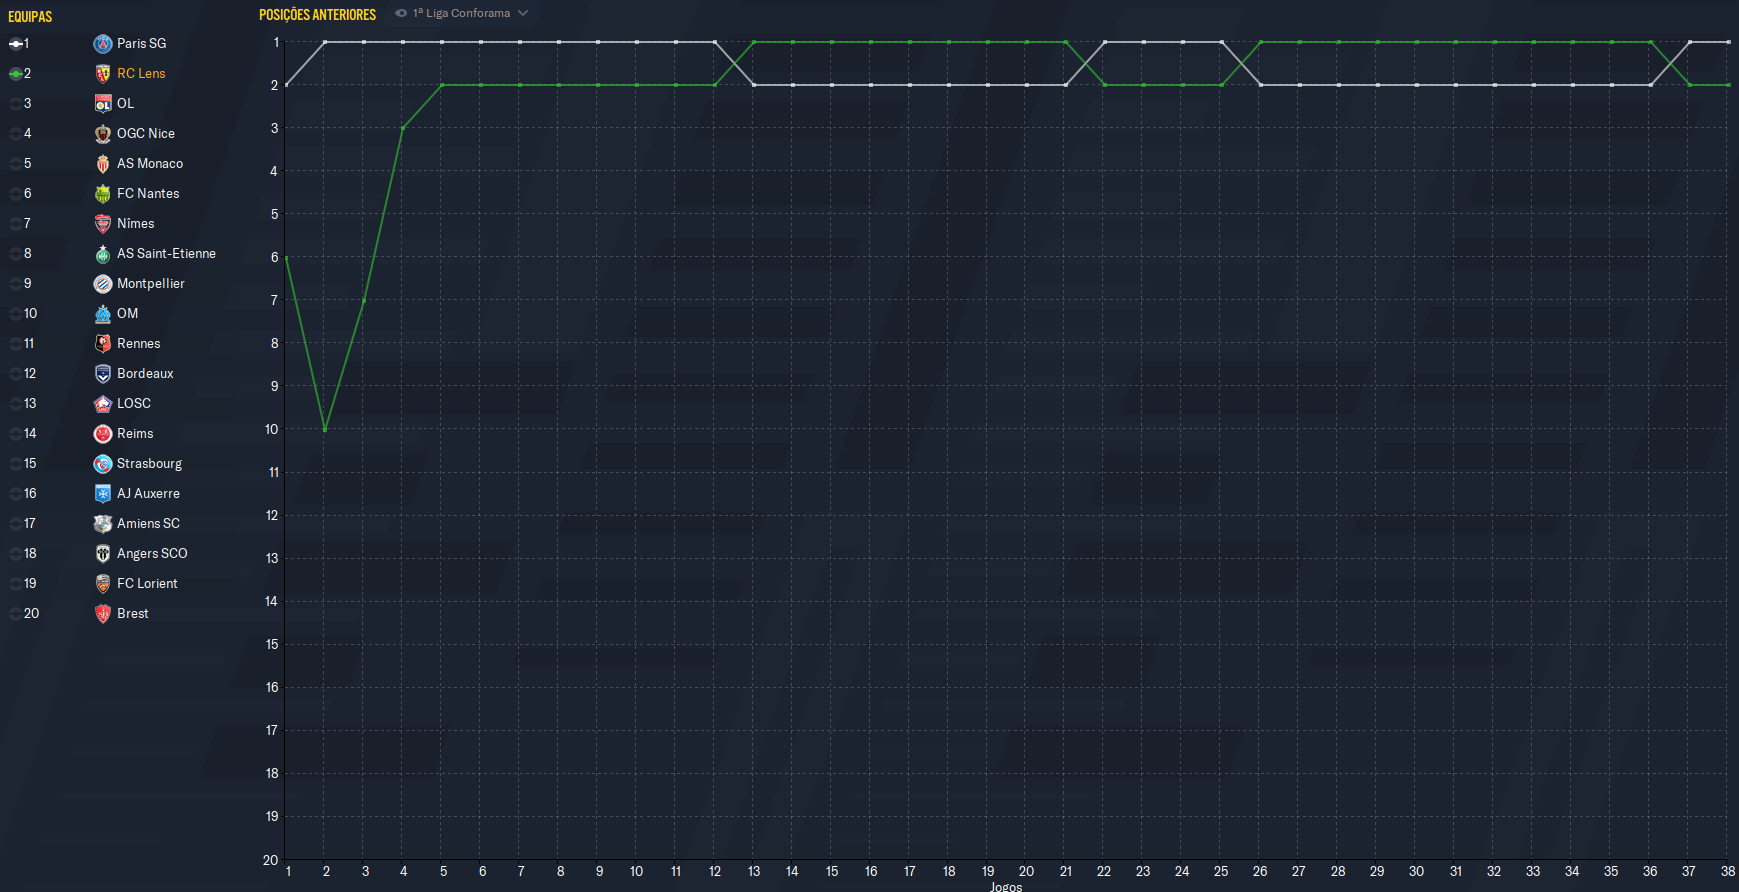Click the OL club crest
Screen dimensions: 1739x892
(103, 104)
